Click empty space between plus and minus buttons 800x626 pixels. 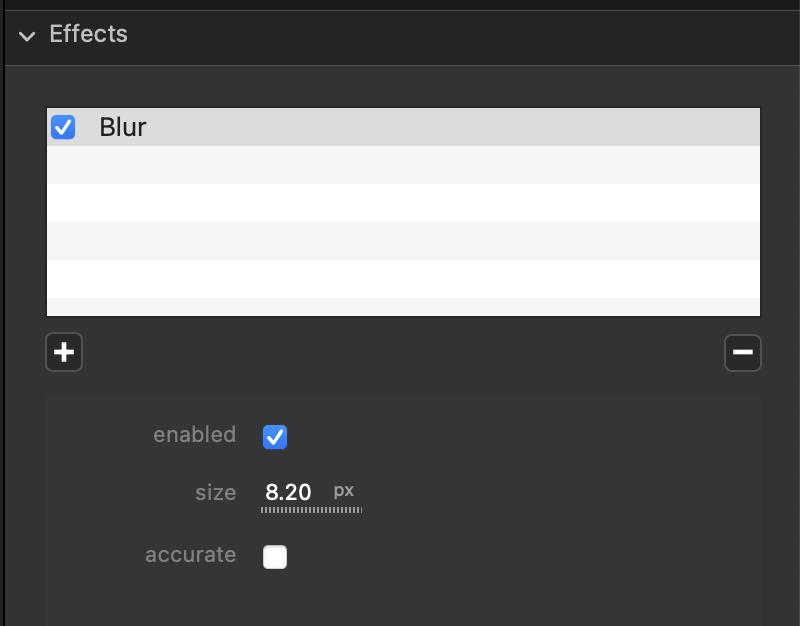[x=403, y=352]
